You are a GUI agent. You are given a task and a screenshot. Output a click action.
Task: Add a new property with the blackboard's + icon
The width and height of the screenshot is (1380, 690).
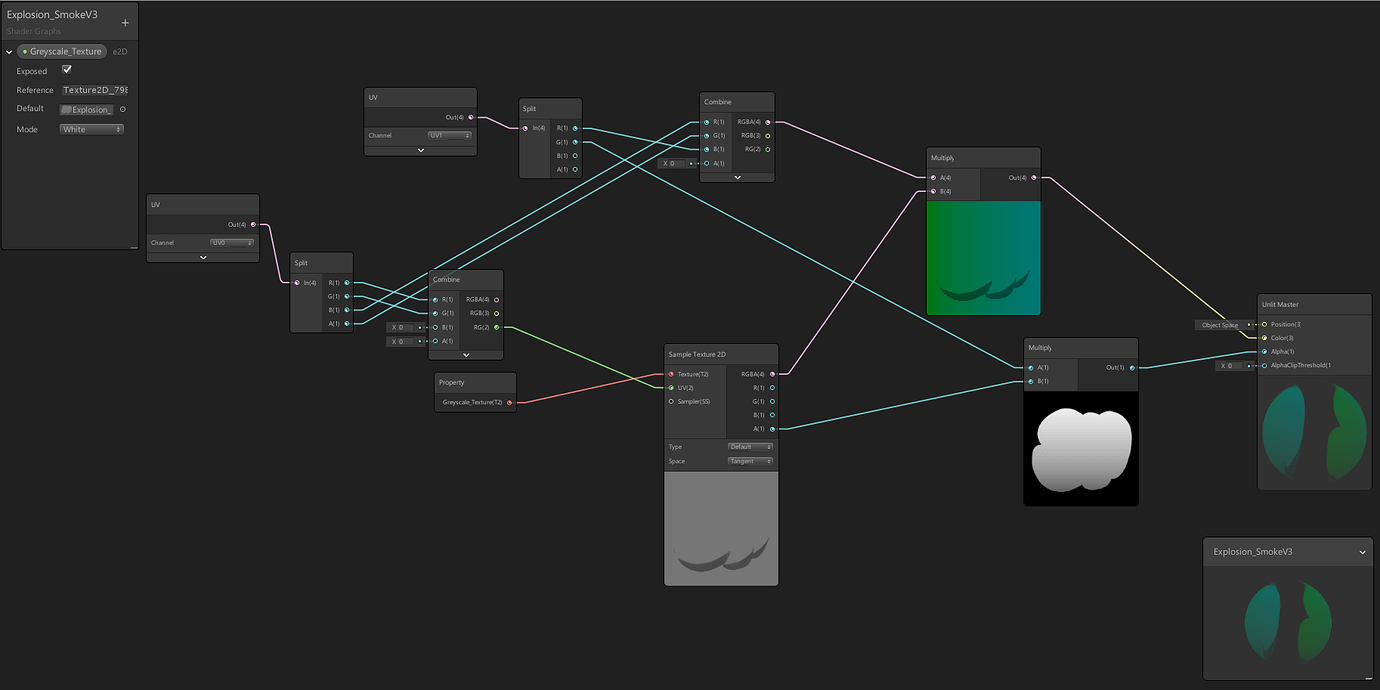(124, 21)
